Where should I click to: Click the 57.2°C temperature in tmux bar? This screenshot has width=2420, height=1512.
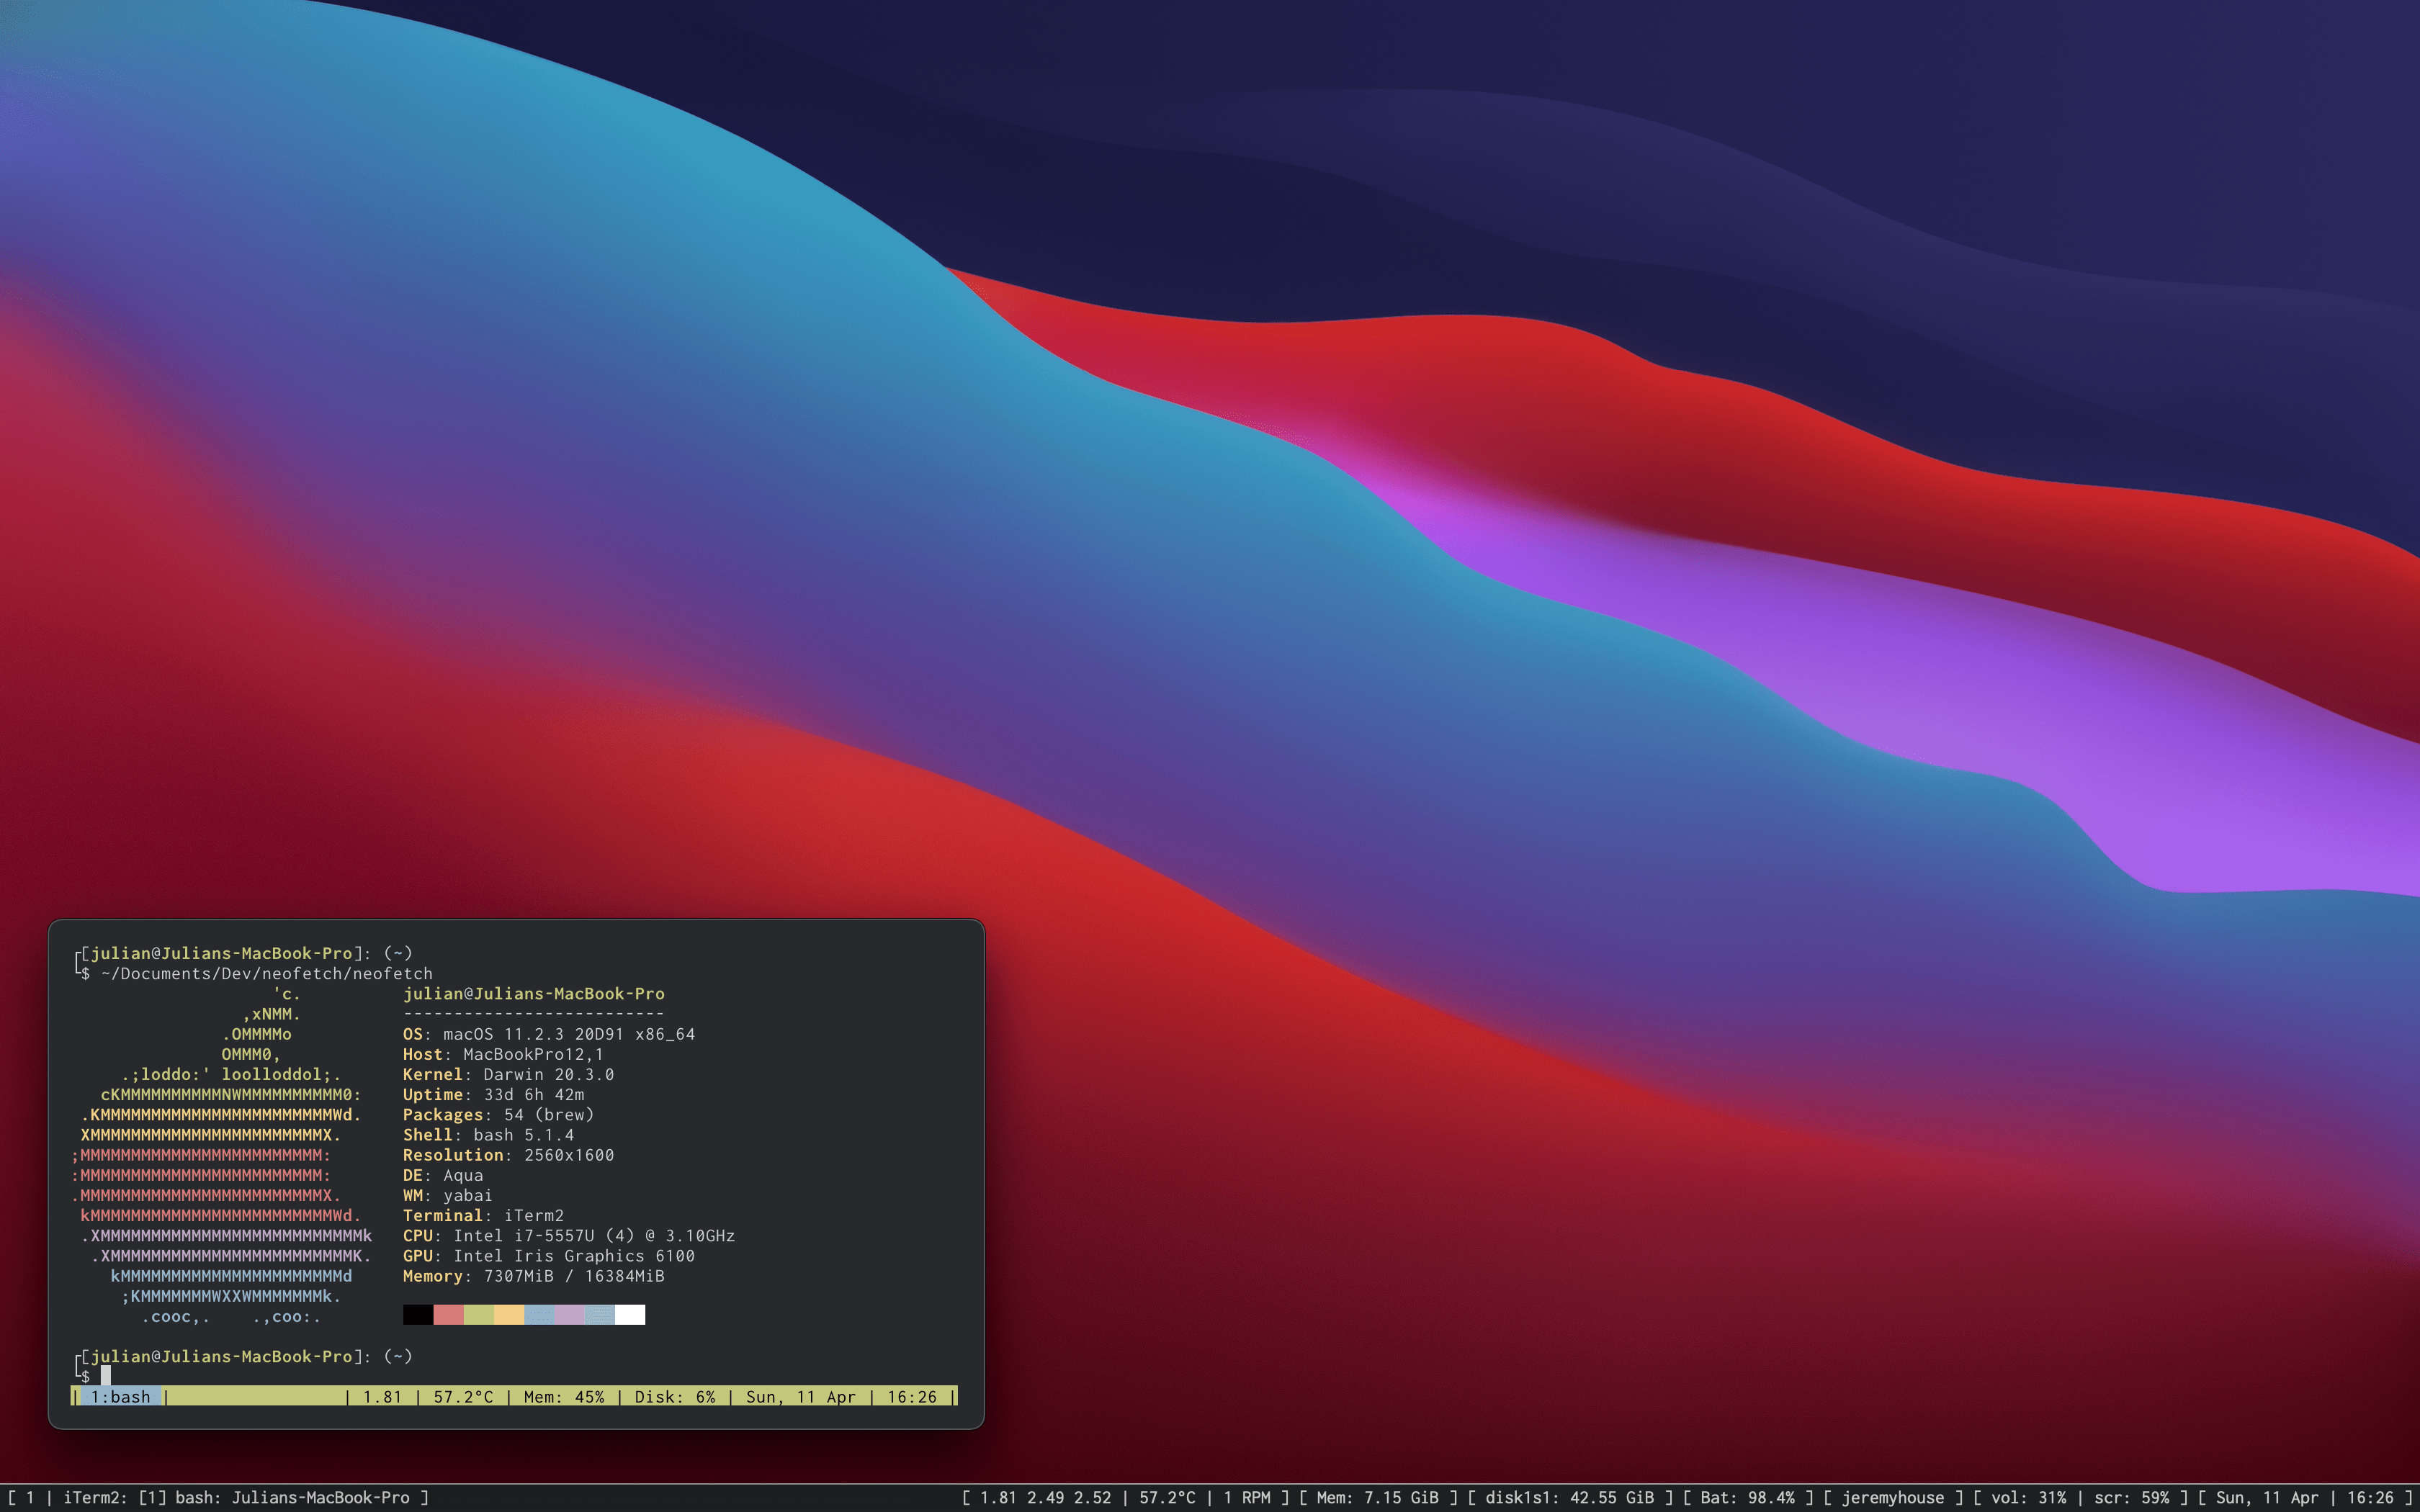coord(463,1396)
